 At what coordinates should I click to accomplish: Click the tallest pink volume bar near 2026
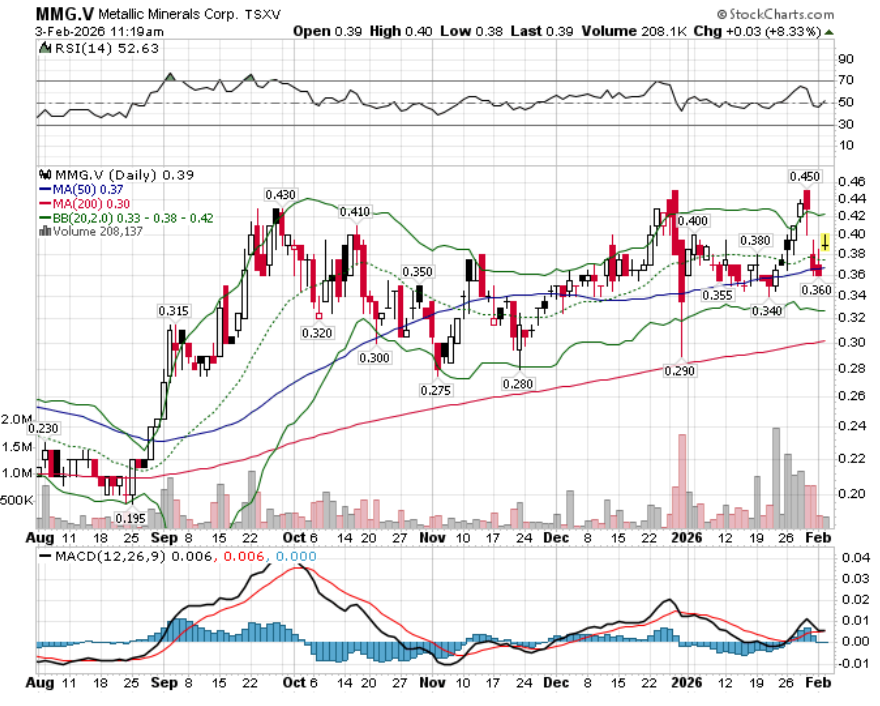[x=682, y=481]
